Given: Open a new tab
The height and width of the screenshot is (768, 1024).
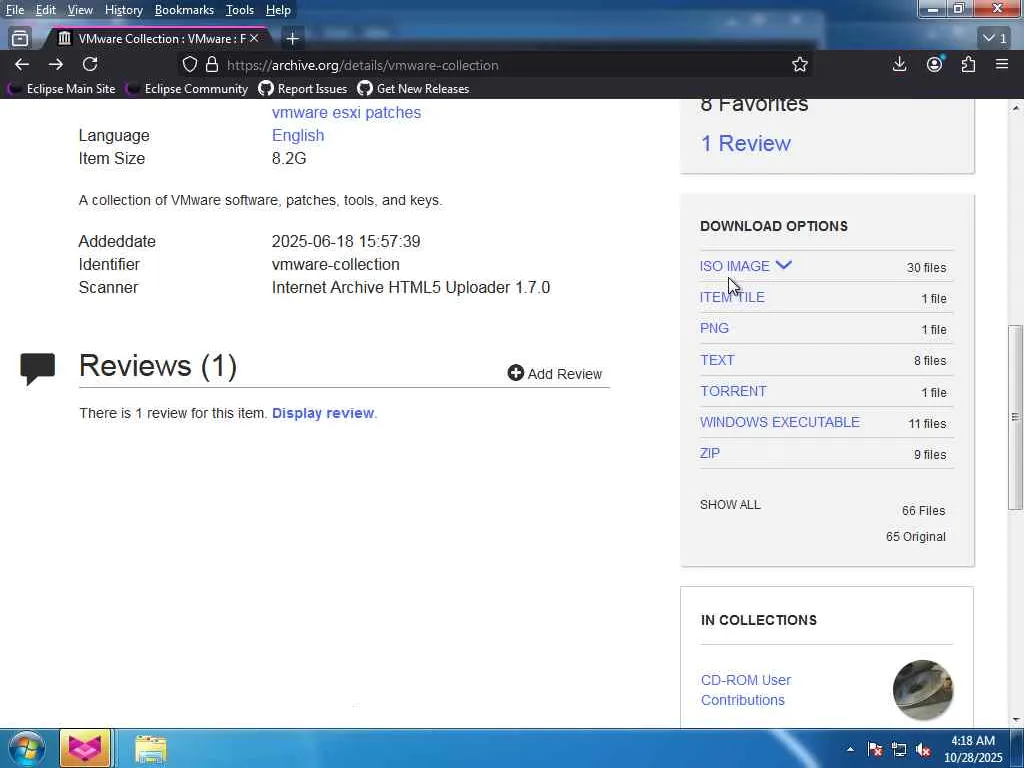Looking at the screenshot, I should [293, 39].
